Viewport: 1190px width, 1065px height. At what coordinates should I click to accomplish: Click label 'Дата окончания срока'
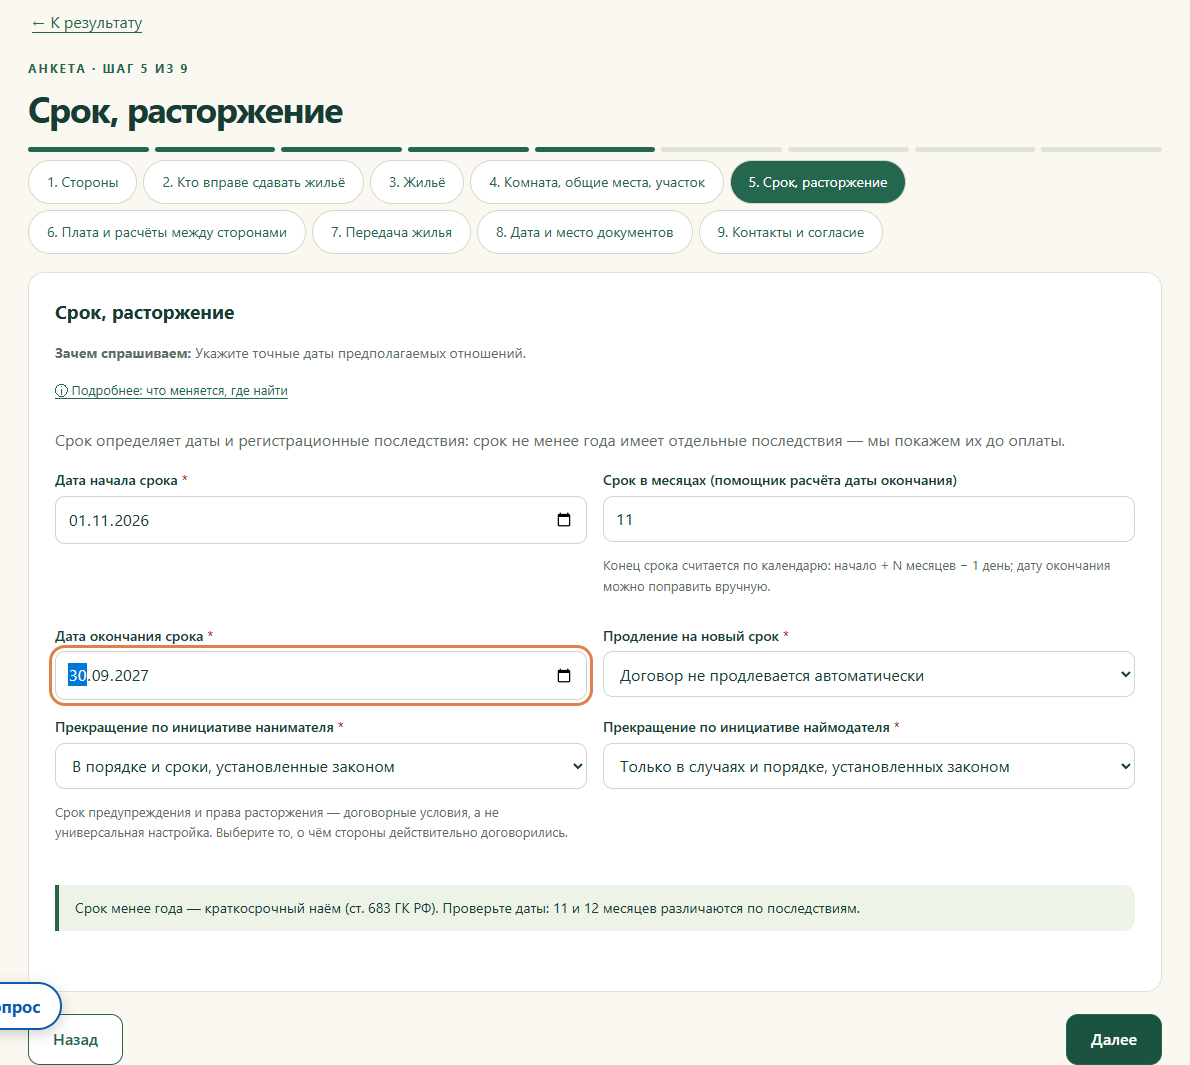[x=129, y=636]
